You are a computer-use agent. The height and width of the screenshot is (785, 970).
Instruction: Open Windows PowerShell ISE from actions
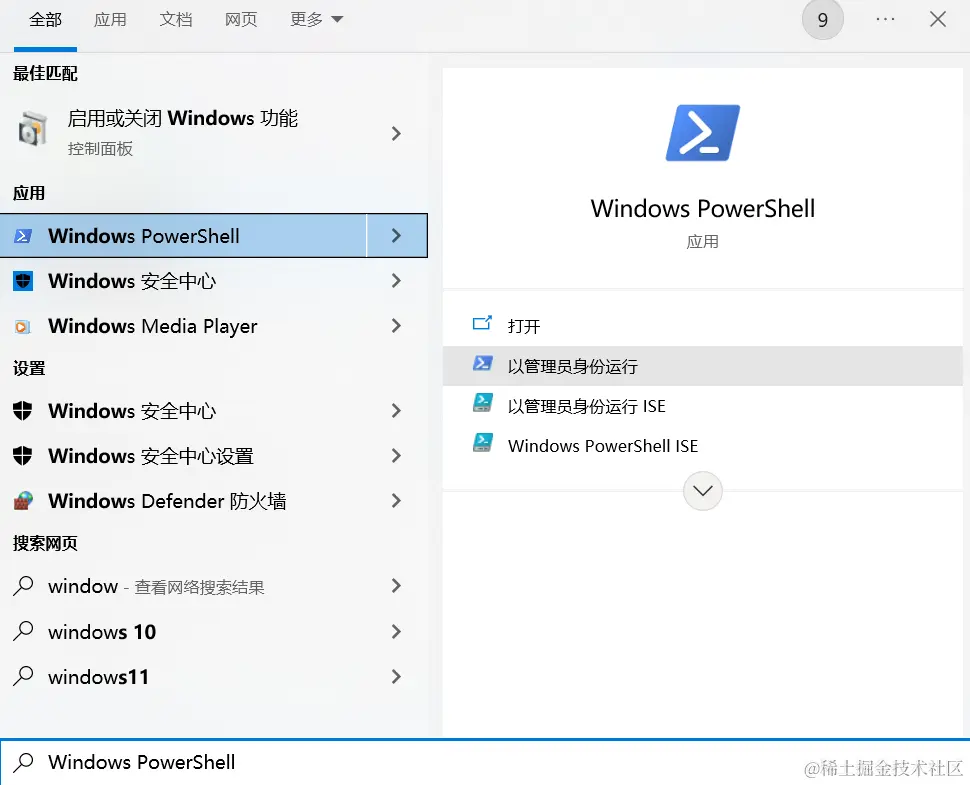[x=703, y=445]
